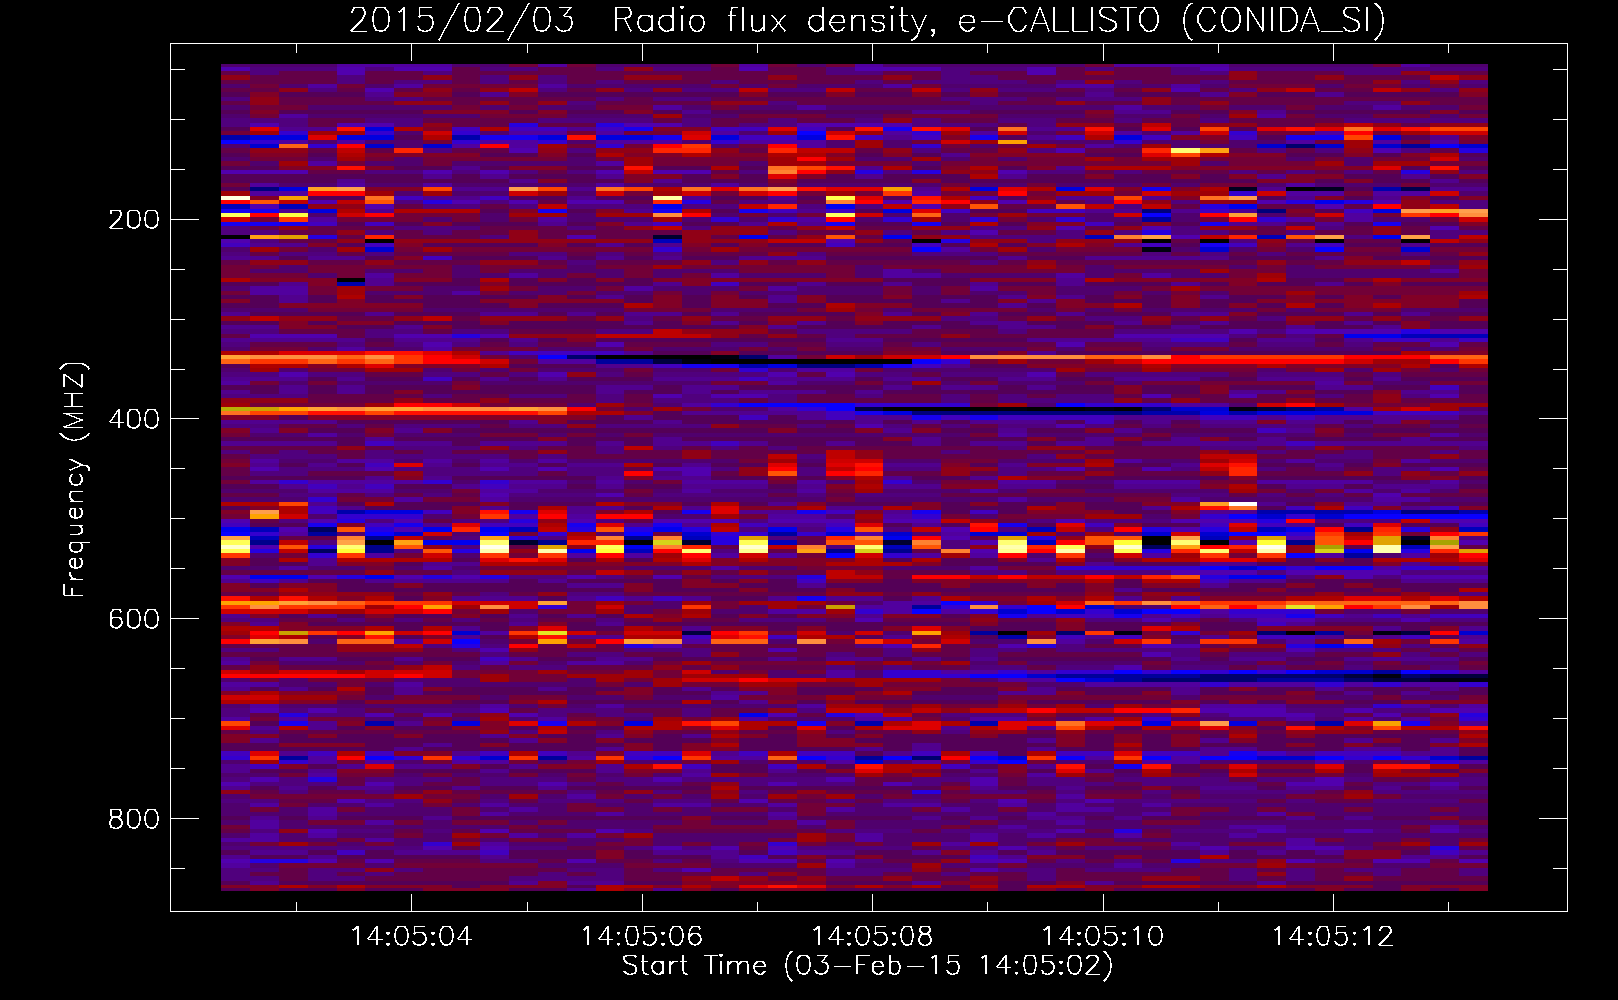This screenshot has width=1618, height=1000.
Task: Click the "Start Time (03-Feb-15 14:05:02)" label
Action: [867, 966]
